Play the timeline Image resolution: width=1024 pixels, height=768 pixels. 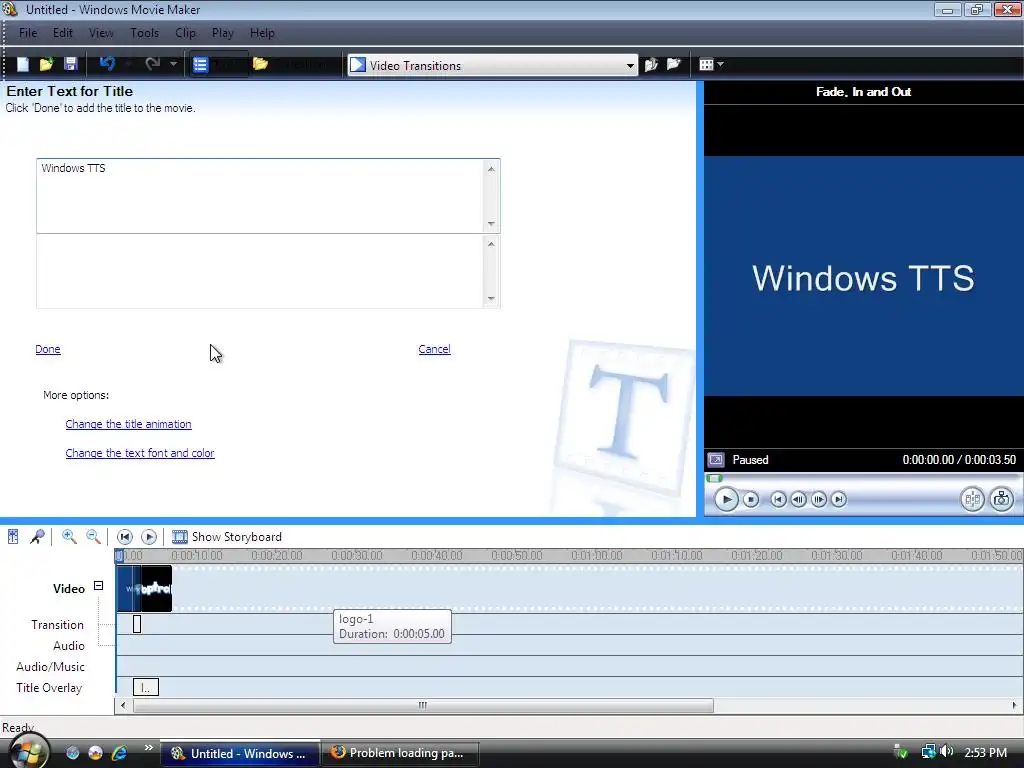[149, 537]
